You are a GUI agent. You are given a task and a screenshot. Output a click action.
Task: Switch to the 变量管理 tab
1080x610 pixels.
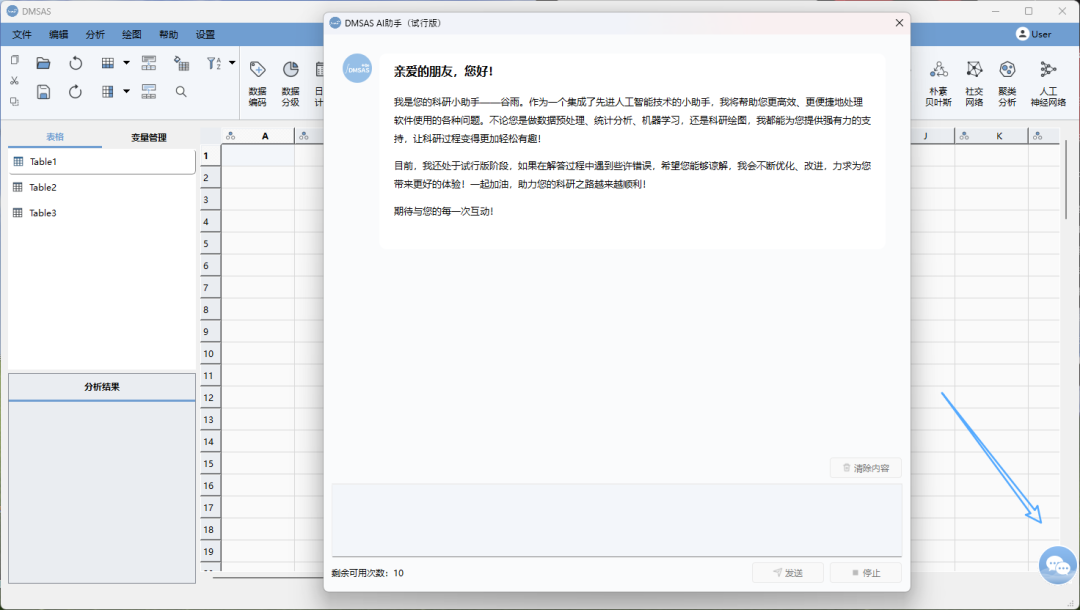click(x=149, y=137)
